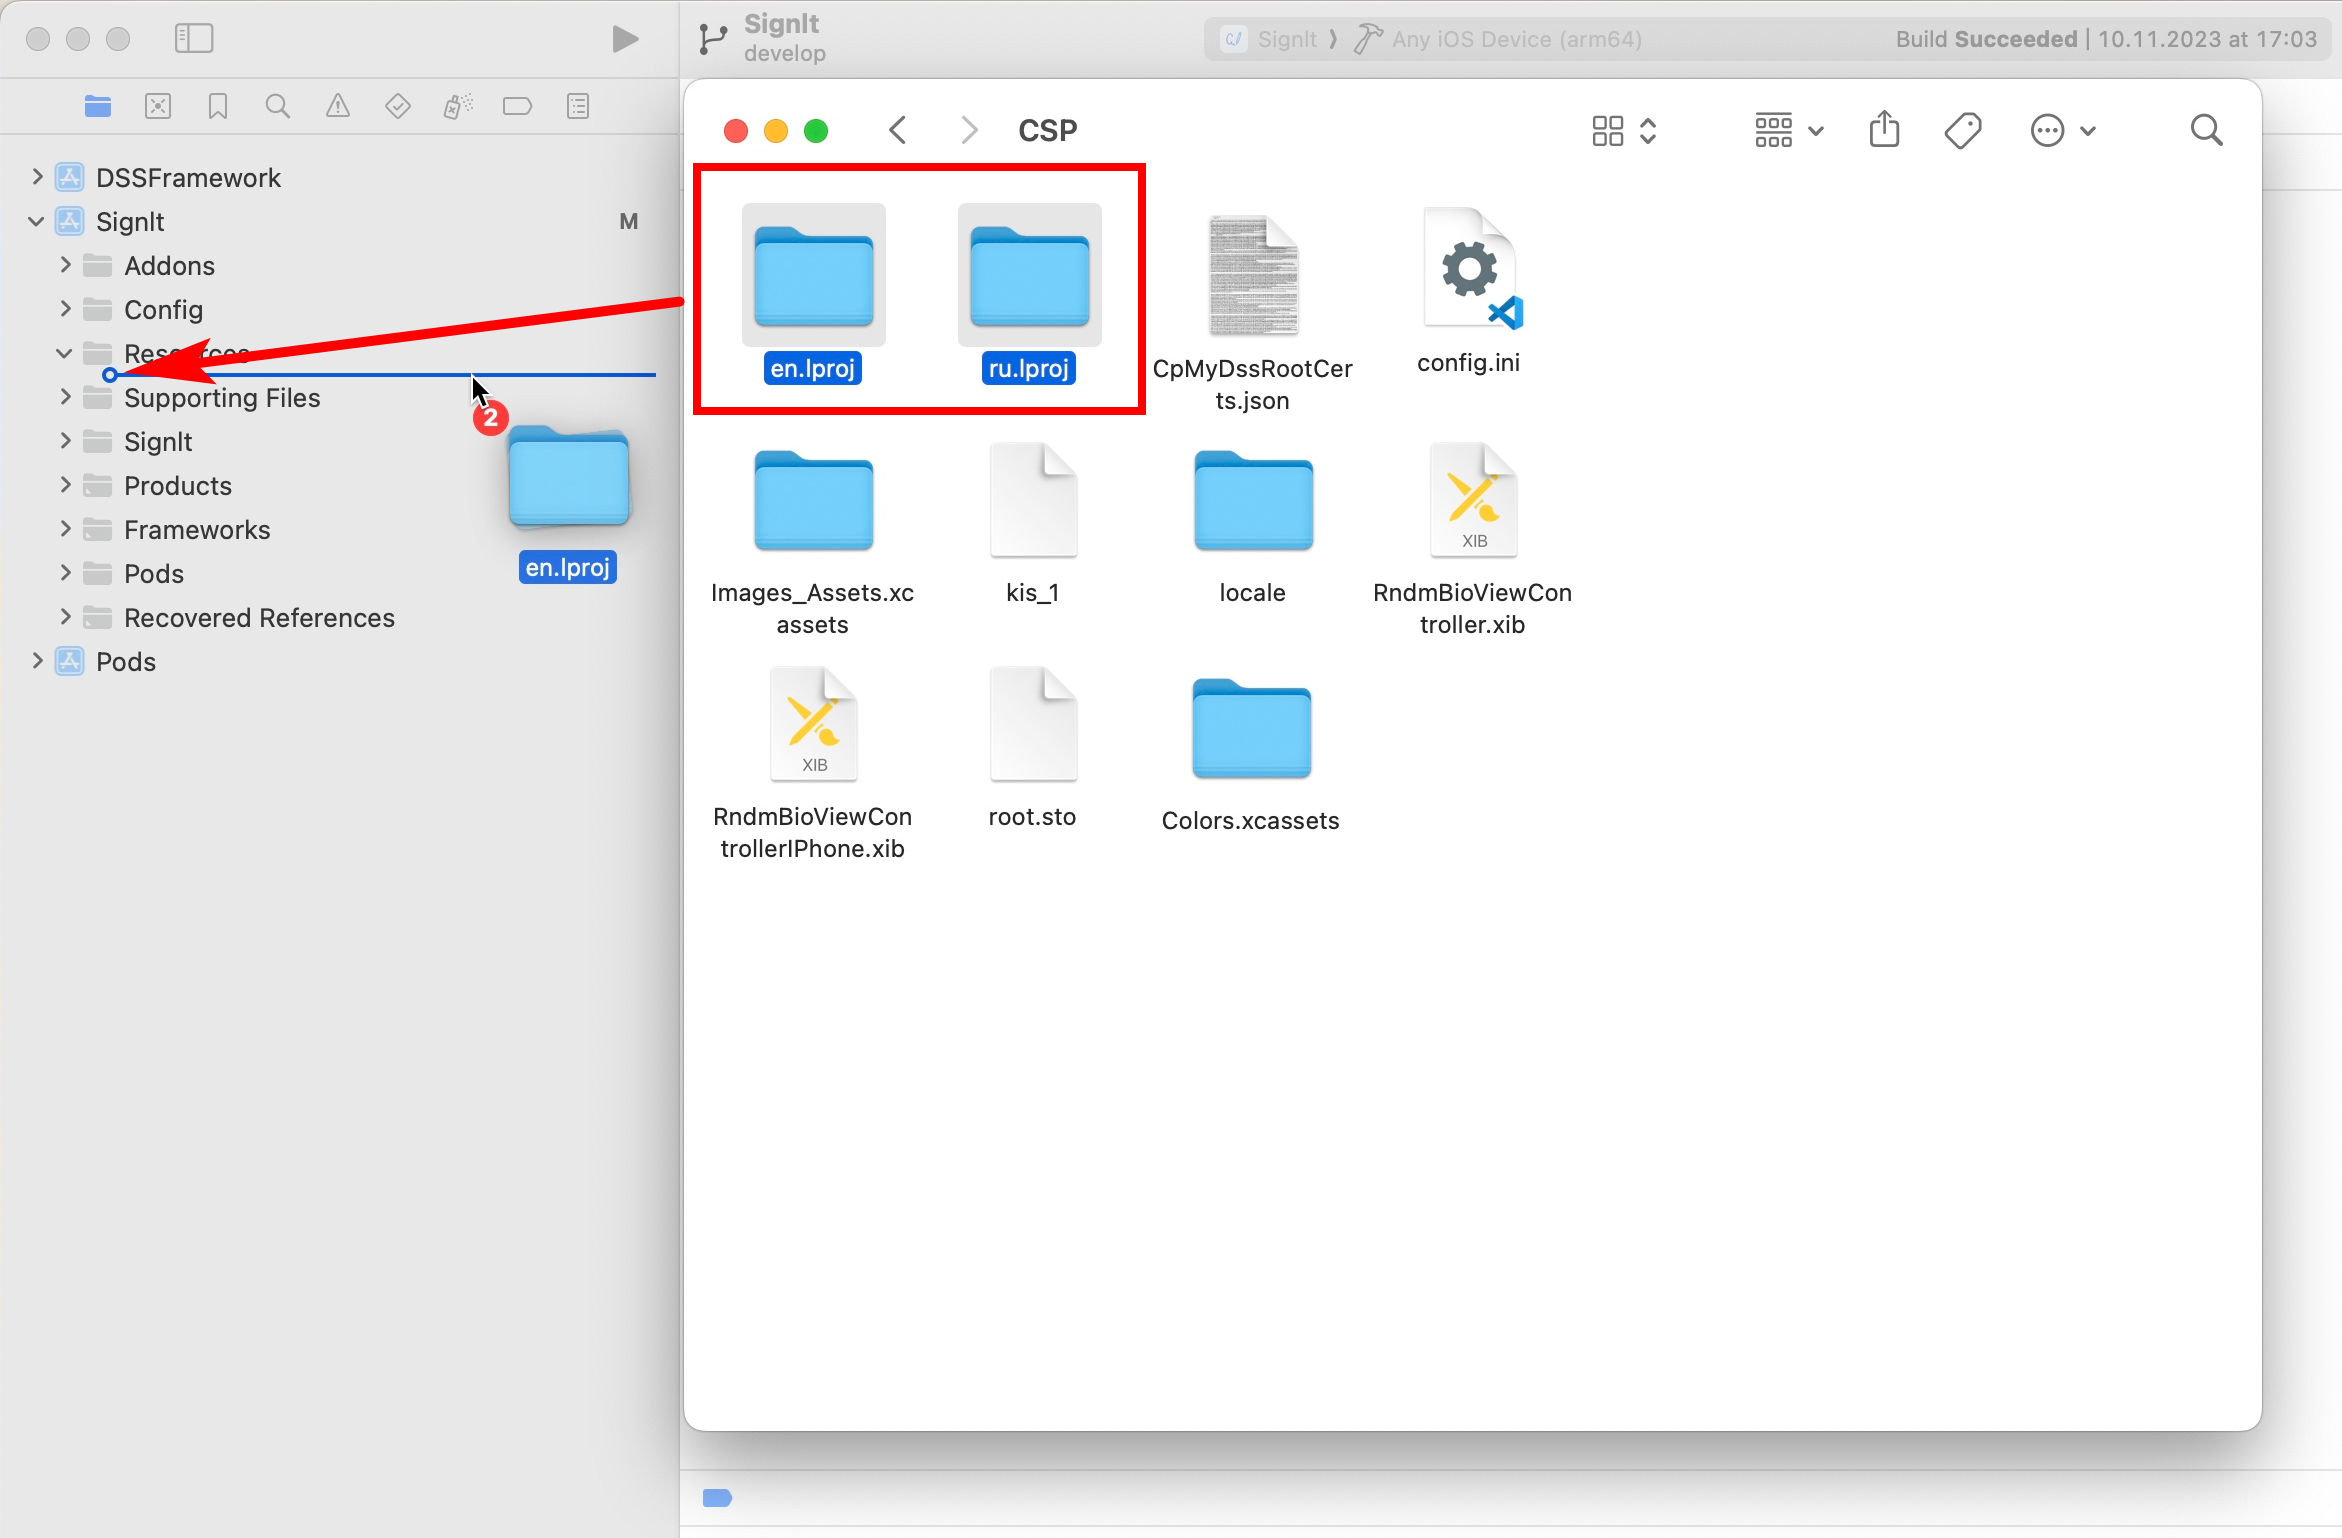Open the Test navigator diamond icon
The image size is (2342, 1538).
click(x=397, y=106)
